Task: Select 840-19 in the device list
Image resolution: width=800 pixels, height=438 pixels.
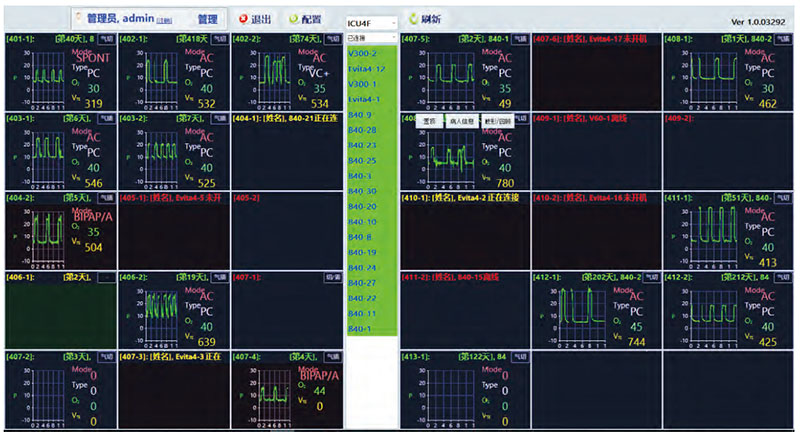Action: point(362,252)
